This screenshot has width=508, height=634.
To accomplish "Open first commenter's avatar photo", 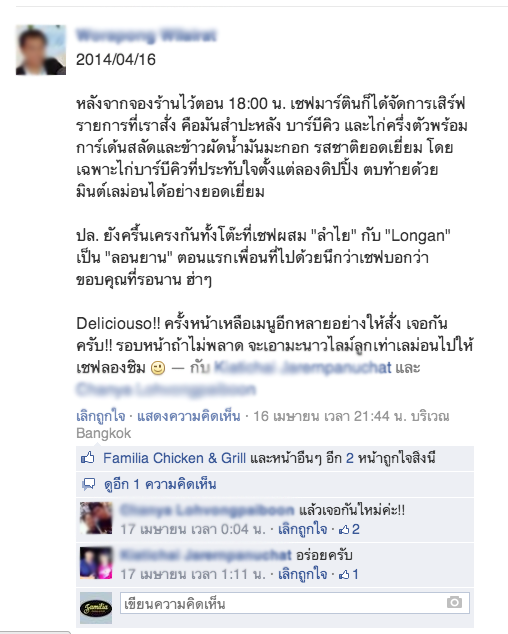I will [96, 518].
